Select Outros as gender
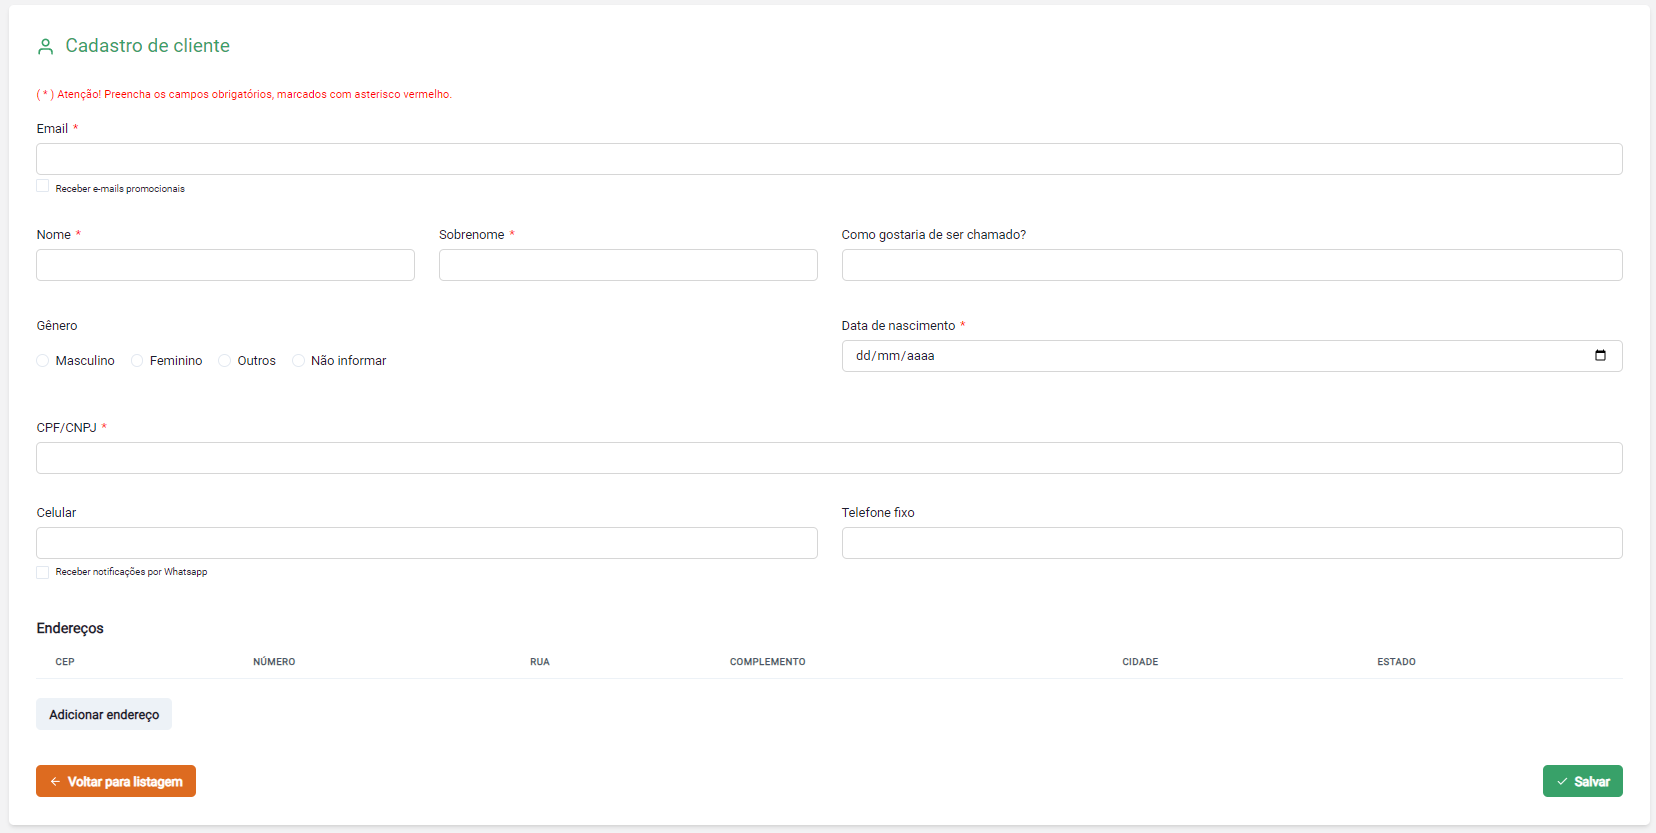The image size is (1656, 833). point(225,361)
